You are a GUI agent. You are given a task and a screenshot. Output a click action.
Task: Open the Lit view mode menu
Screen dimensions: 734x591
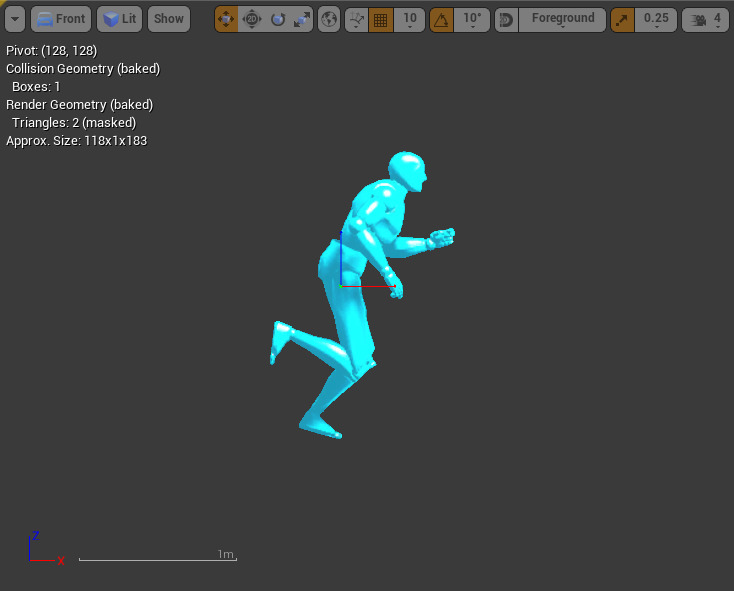coord(119,19)
